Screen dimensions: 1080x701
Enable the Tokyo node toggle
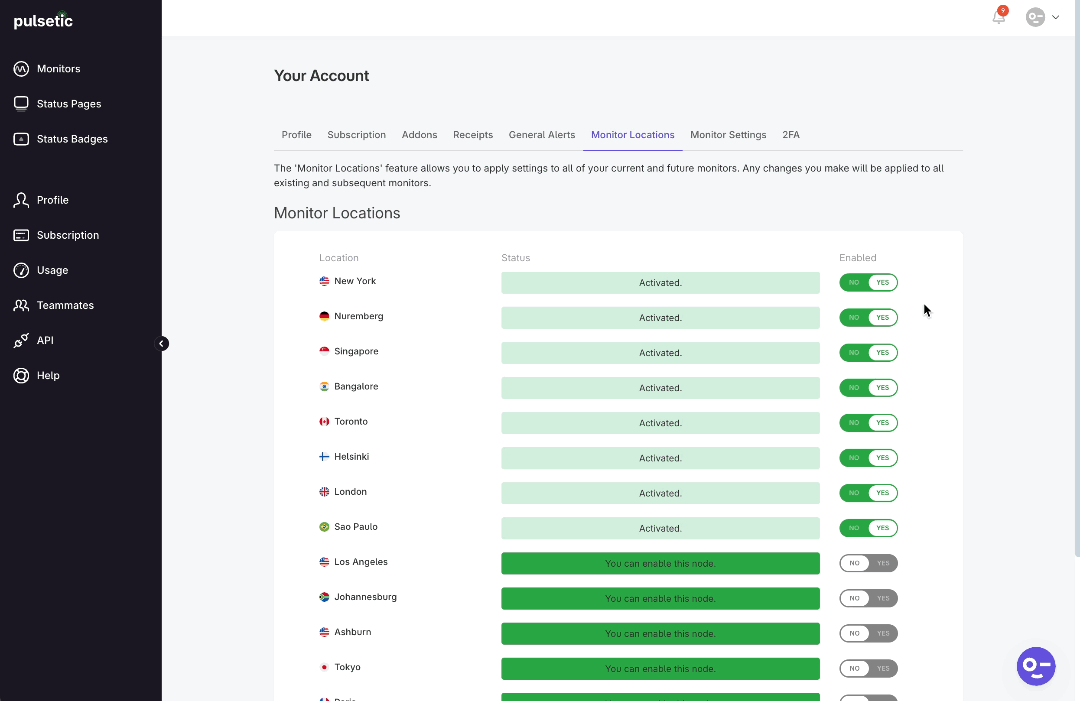(868, 669)
